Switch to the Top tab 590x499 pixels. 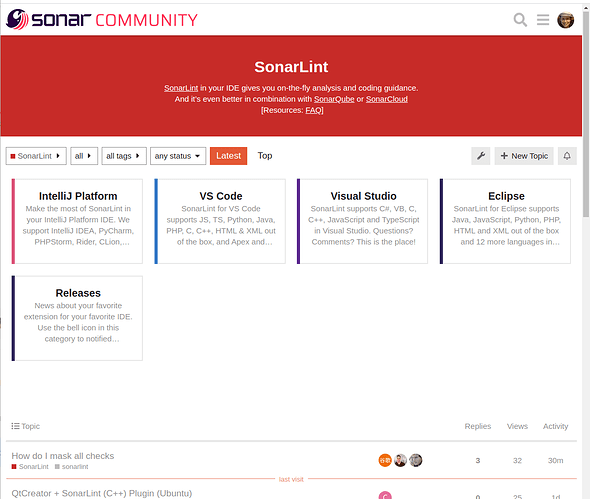265,156
